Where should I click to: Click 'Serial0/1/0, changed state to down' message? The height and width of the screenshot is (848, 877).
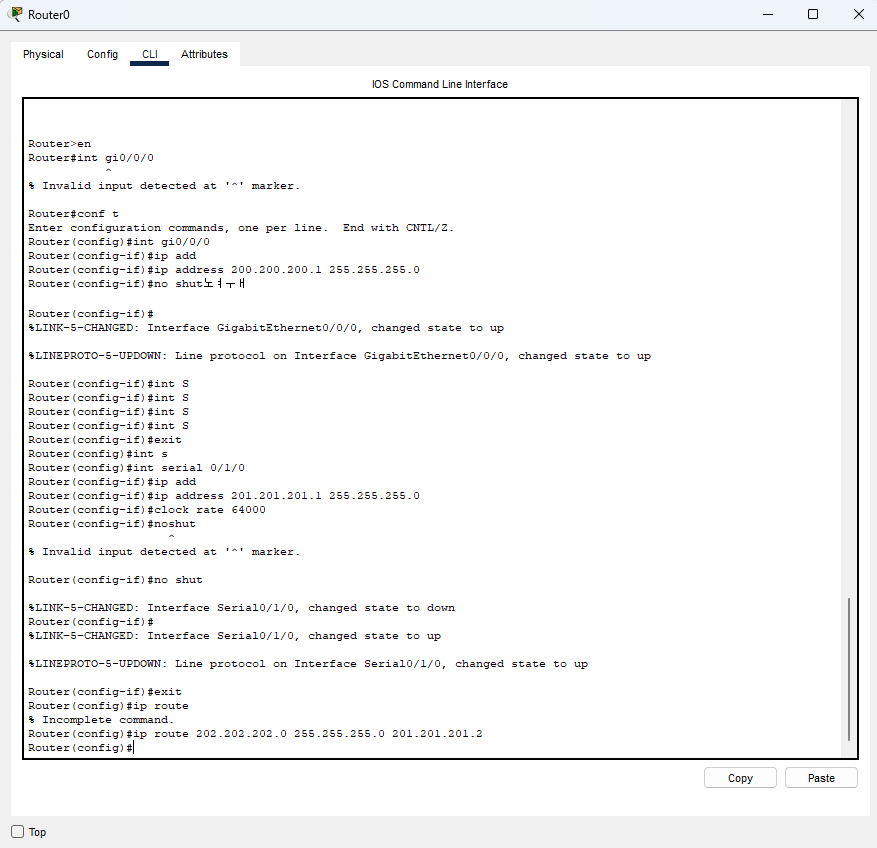click(242, 608)
